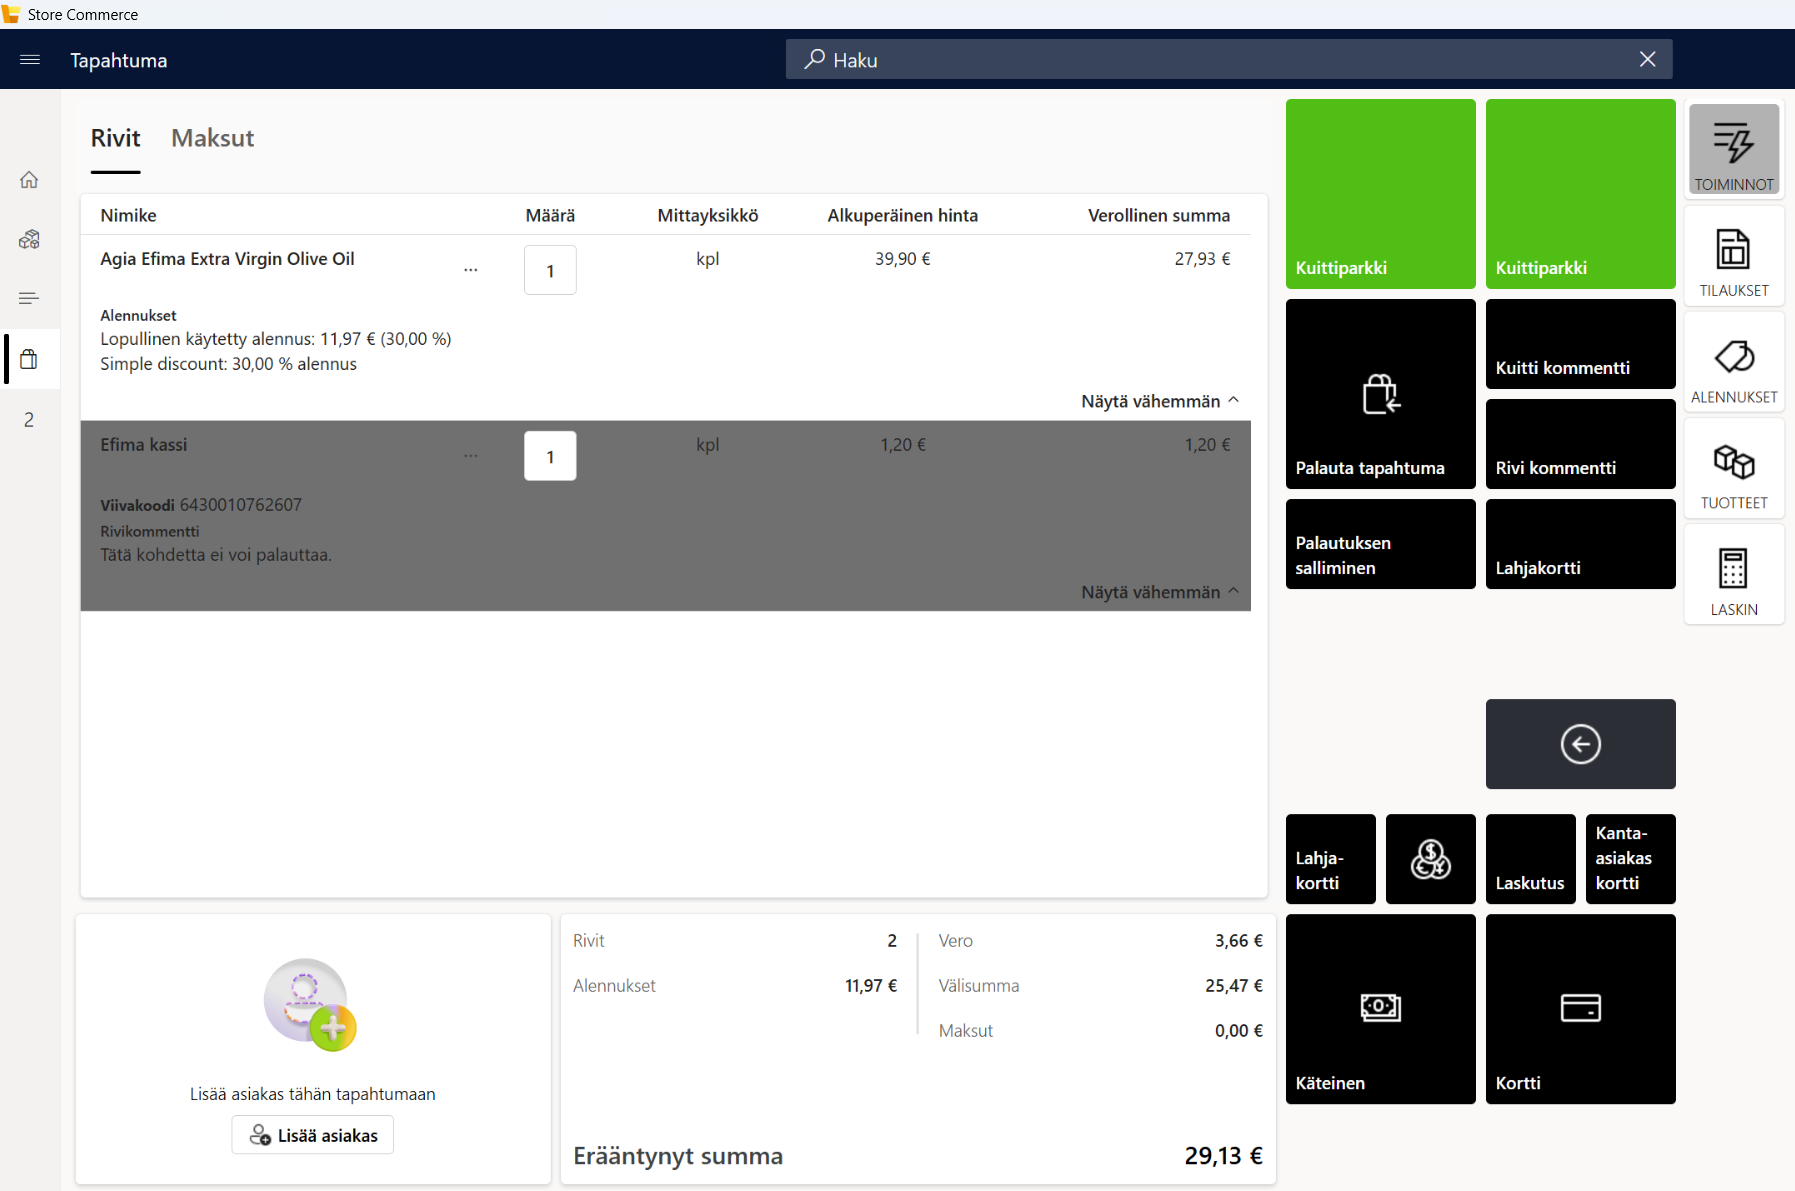Open more options for Agia Efima row
This screenshot has height=1191, width=1795.
click(x=471, y=270)
